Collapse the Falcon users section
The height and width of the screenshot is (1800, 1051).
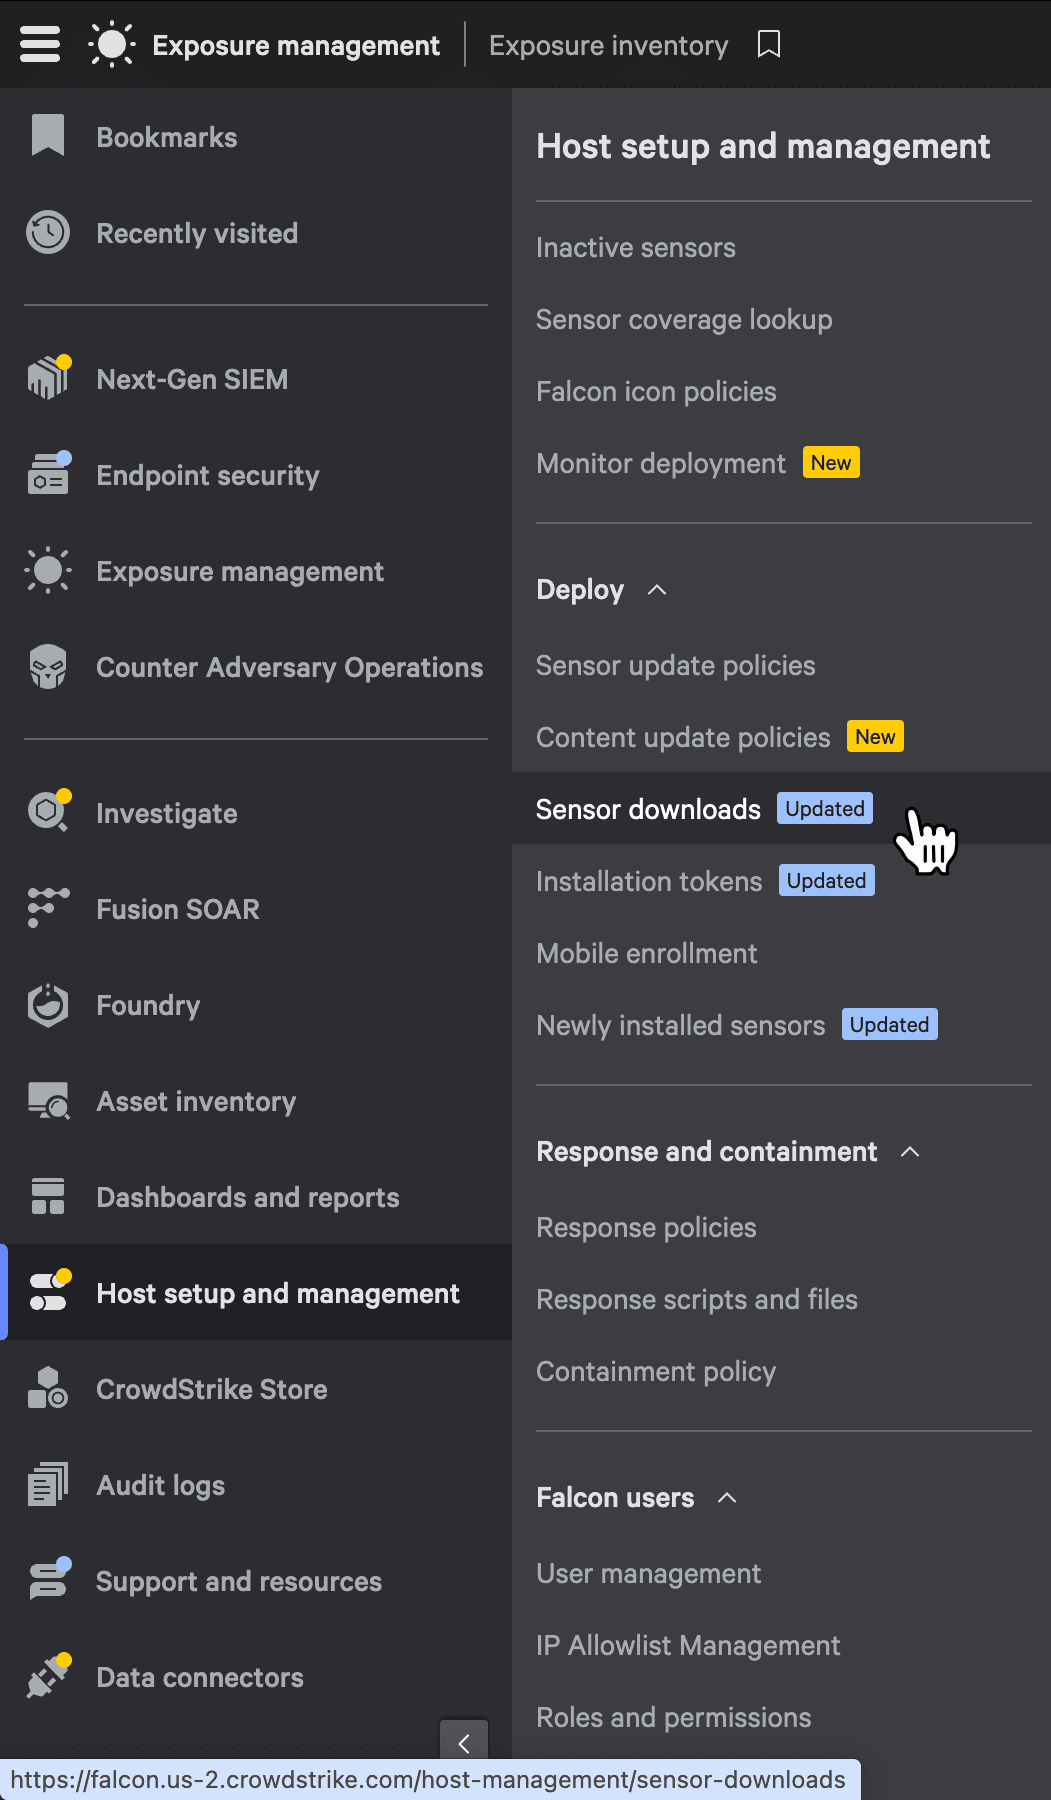pyautogui.click(x=729, y=1498)
